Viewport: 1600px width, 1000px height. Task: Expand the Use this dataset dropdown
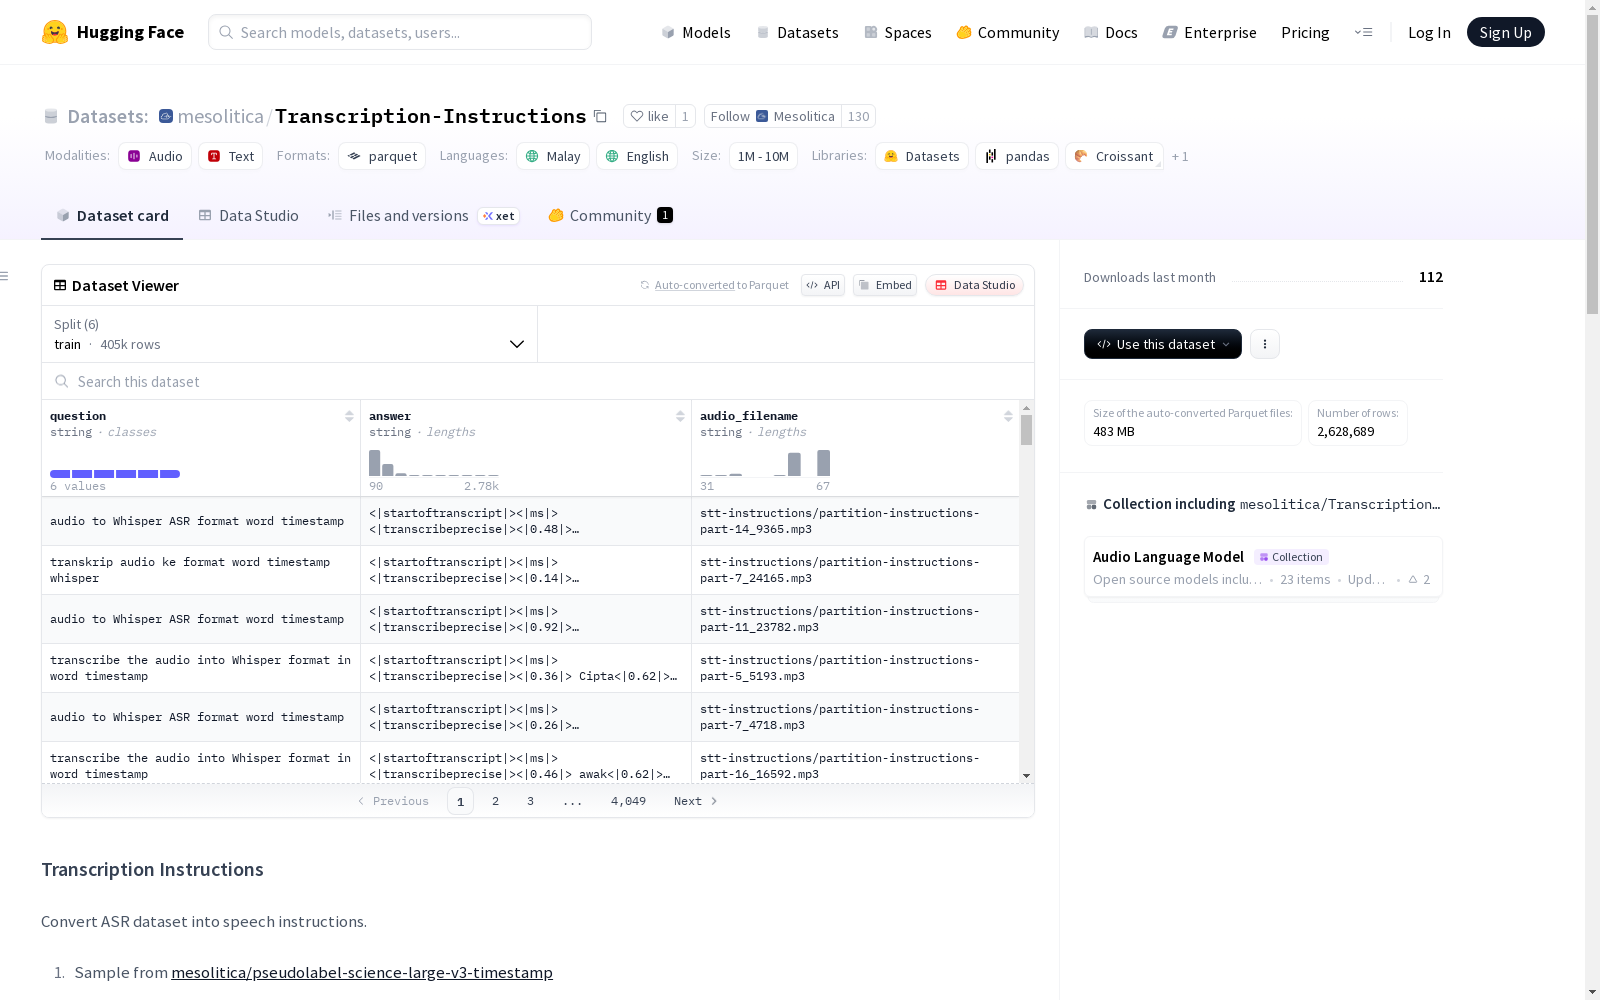pos(1163,344)
